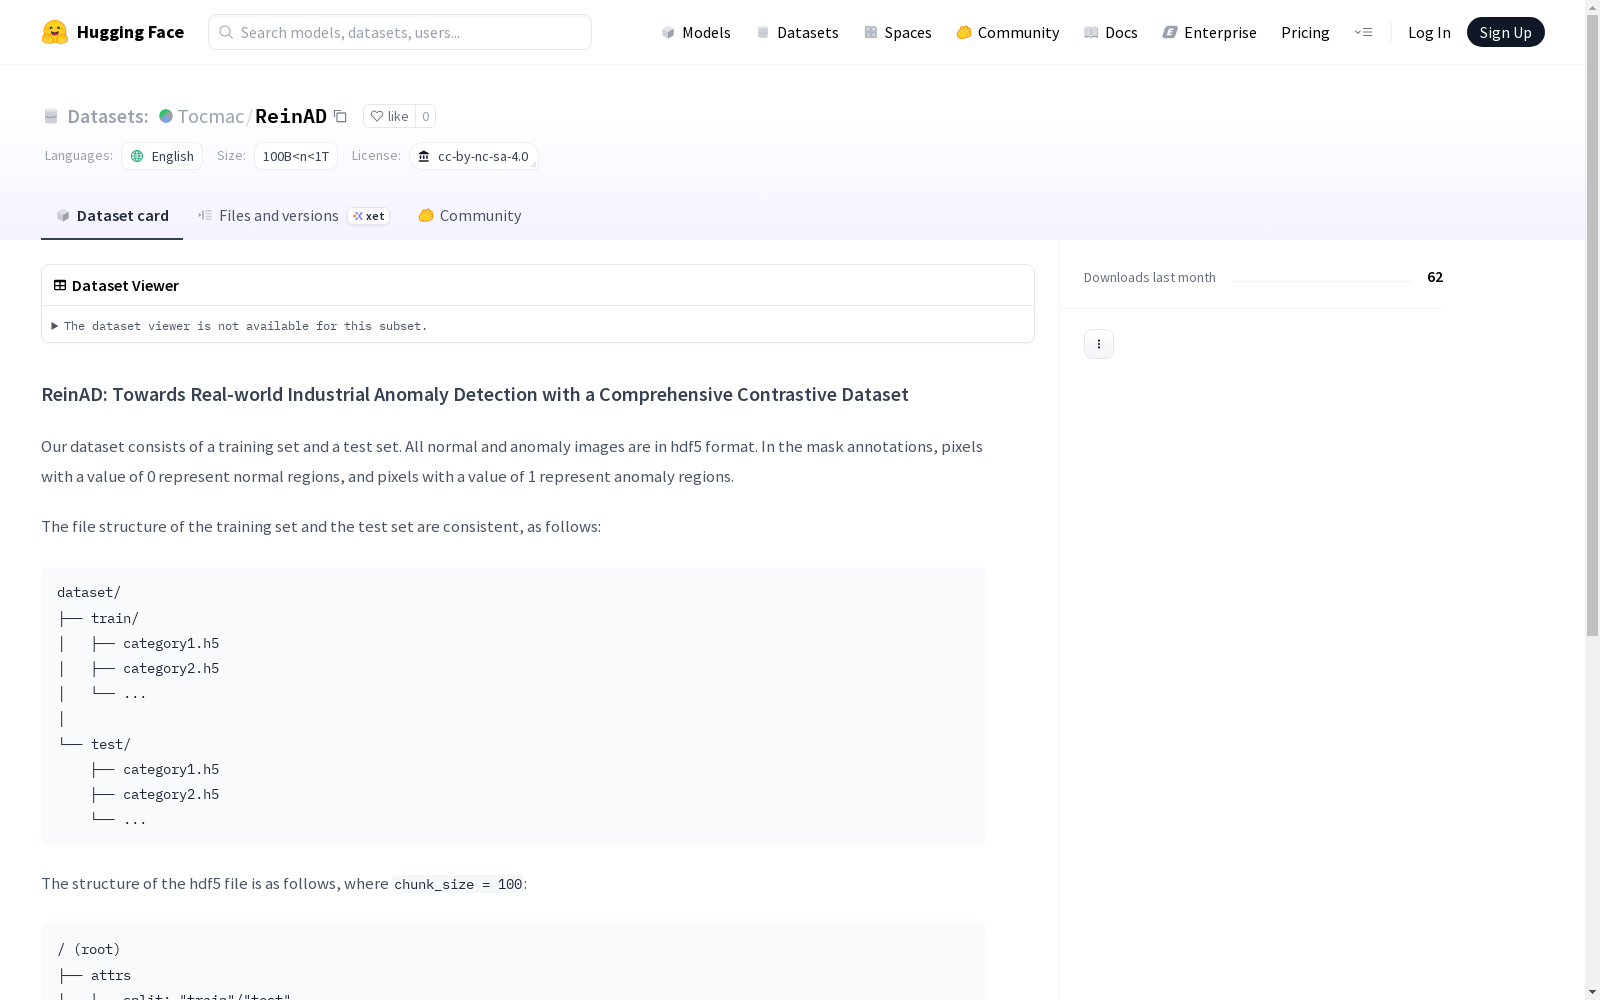Click the 100B<n<1T size tag
The image size is (1600, 1000).
(296, 156)
